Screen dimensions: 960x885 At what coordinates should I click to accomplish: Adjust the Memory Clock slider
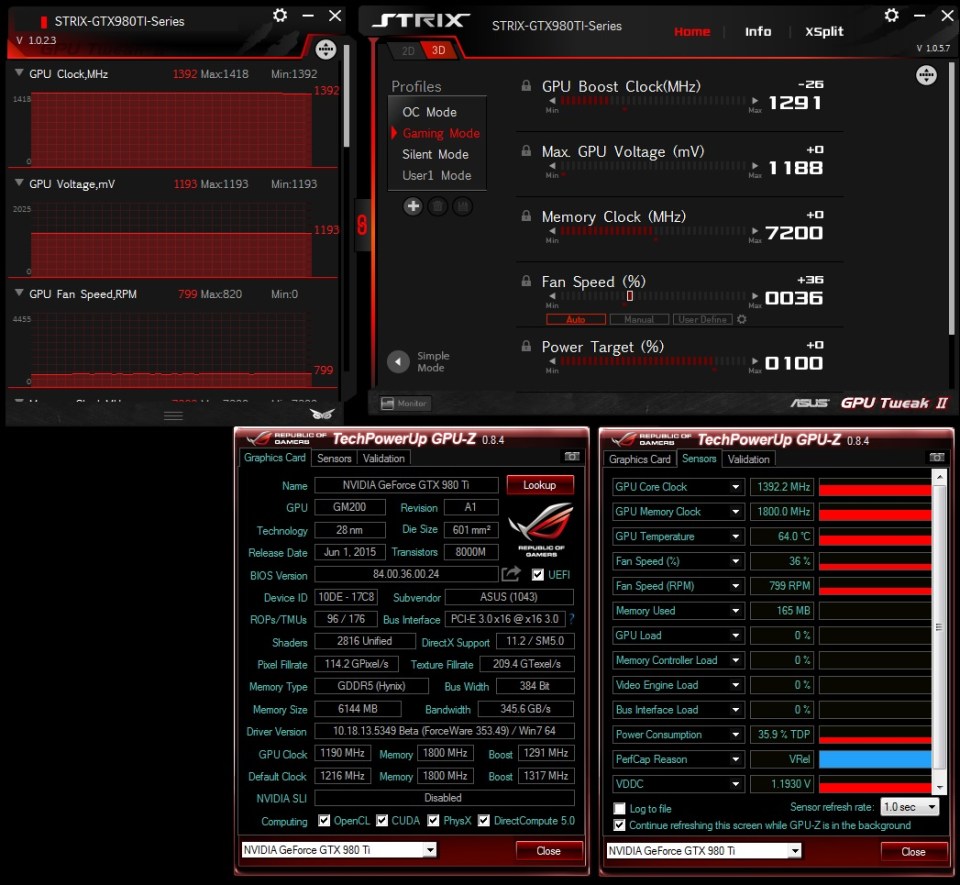[x=653, y=231]
